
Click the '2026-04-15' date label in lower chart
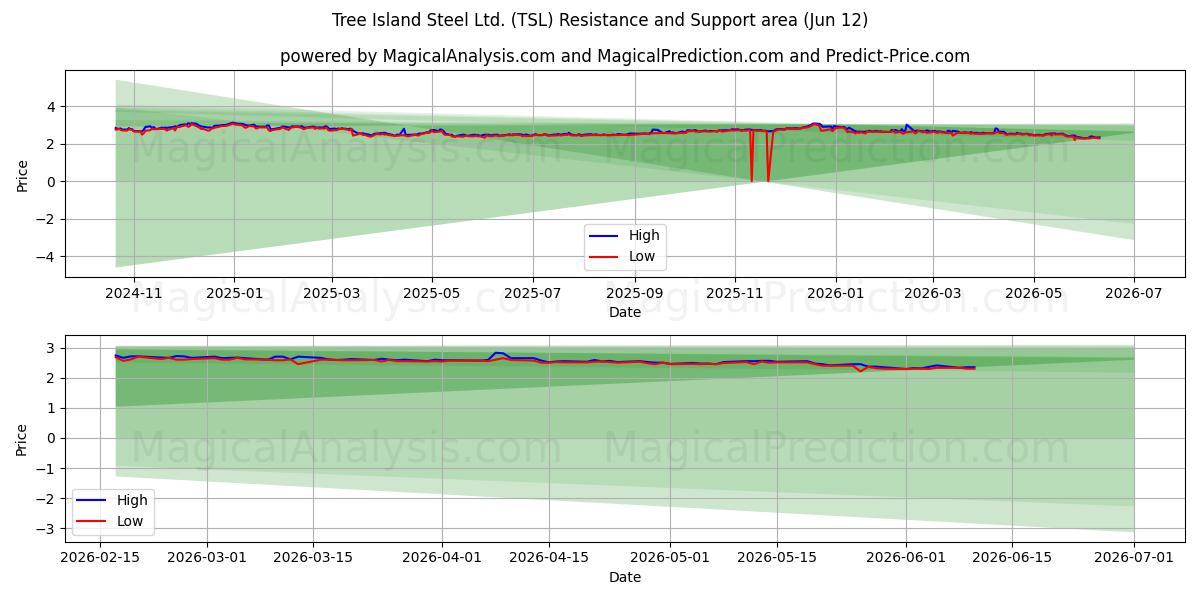pyautogui.click(x=549, y=559)
